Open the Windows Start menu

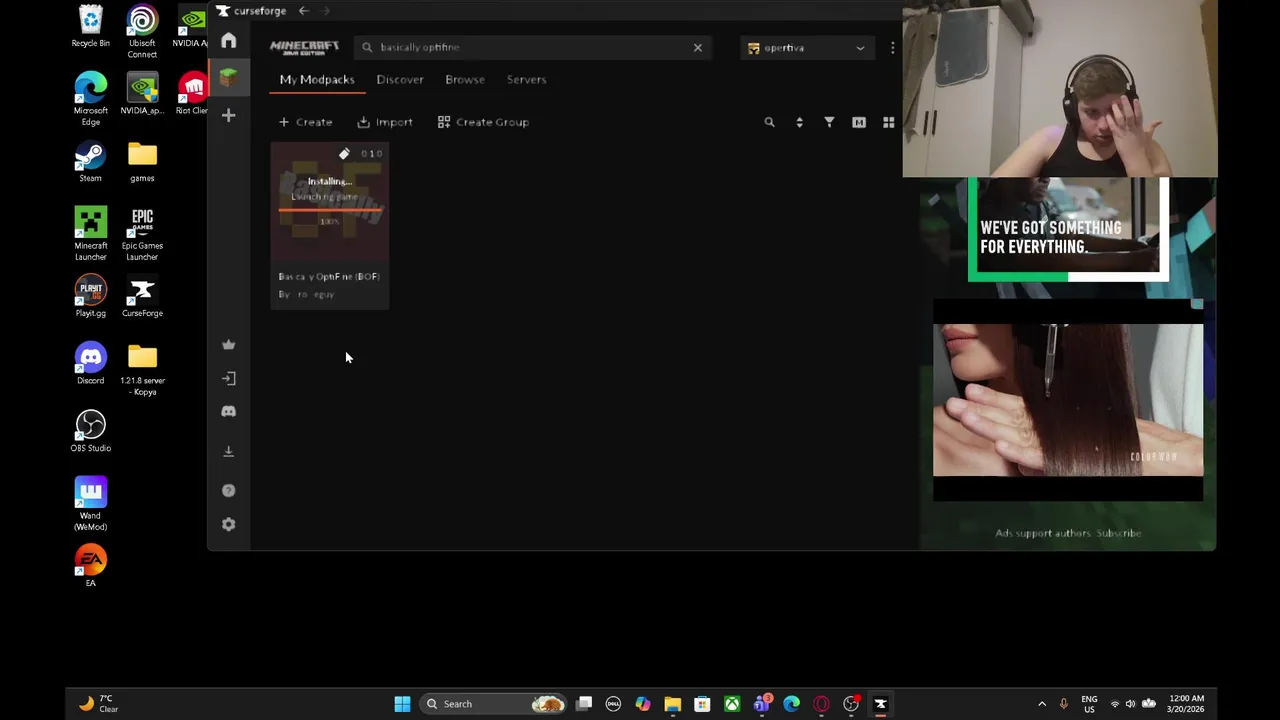[402, 704]
